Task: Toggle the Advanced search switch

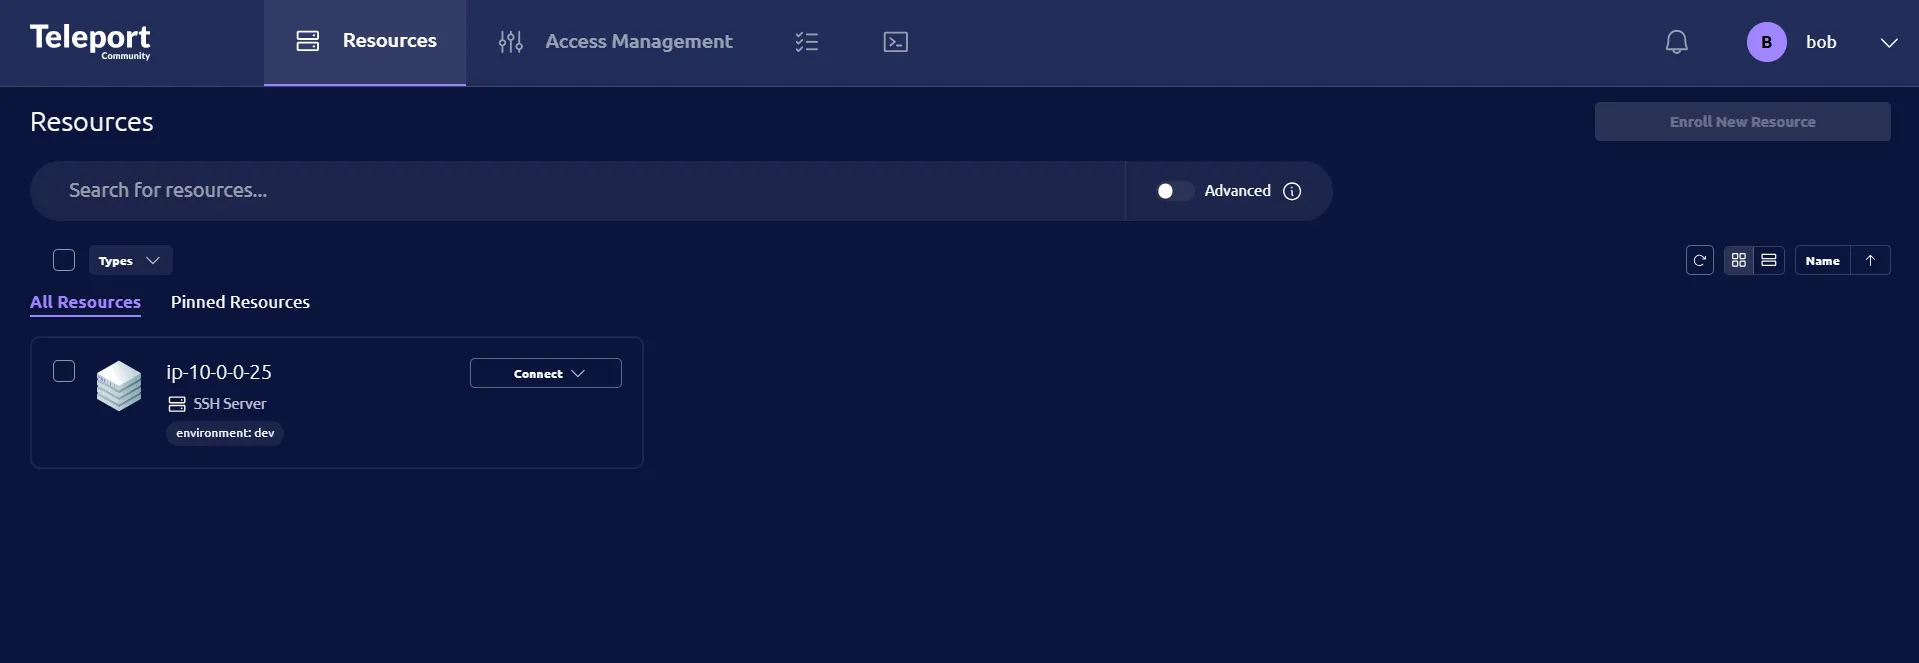Action: click(x=1174, y=191)
